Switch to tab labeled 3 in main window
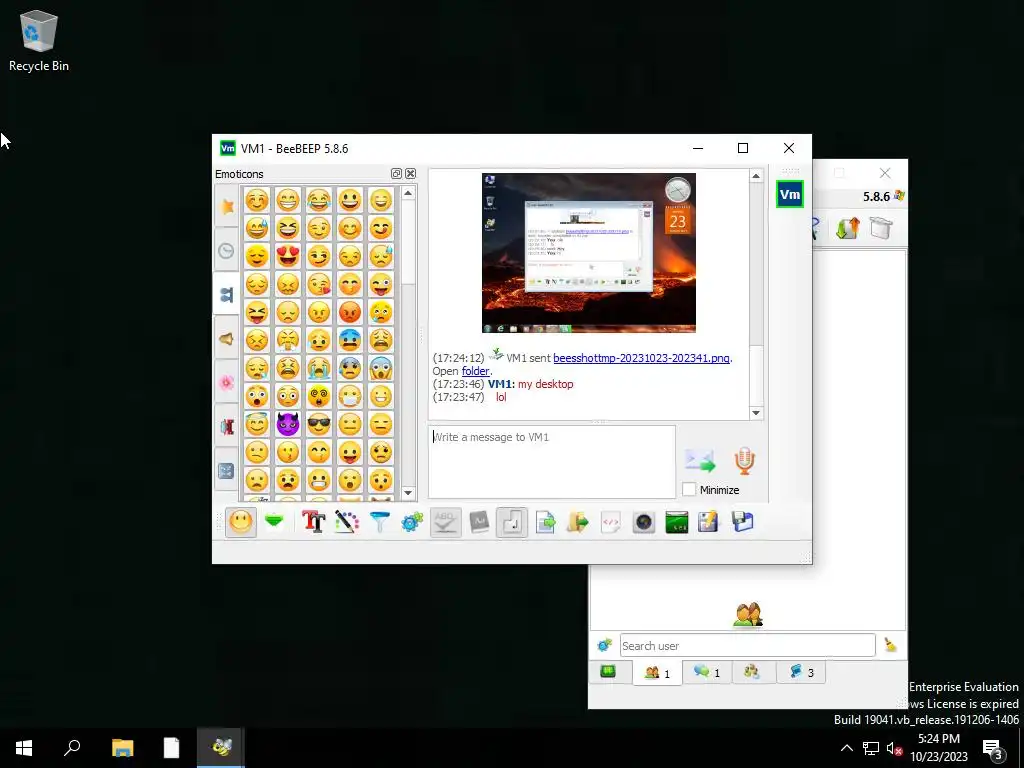This screenshot has width=1024, height=768. pyautogui.click(x=801, y=672)
